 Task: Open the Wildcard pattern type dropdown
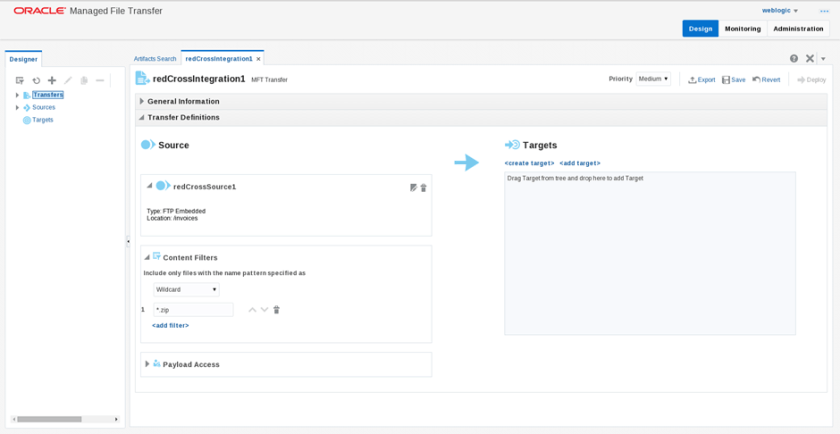click(x=186, y=289)
